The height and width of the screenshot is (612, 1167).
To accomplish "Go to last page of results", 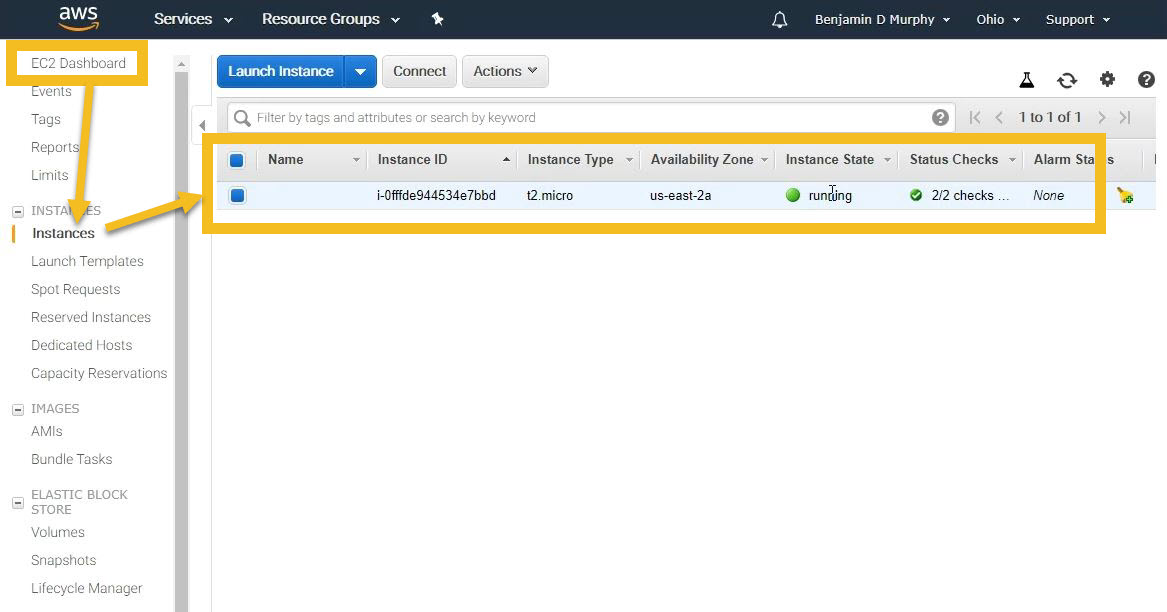I will (1125, 118).
